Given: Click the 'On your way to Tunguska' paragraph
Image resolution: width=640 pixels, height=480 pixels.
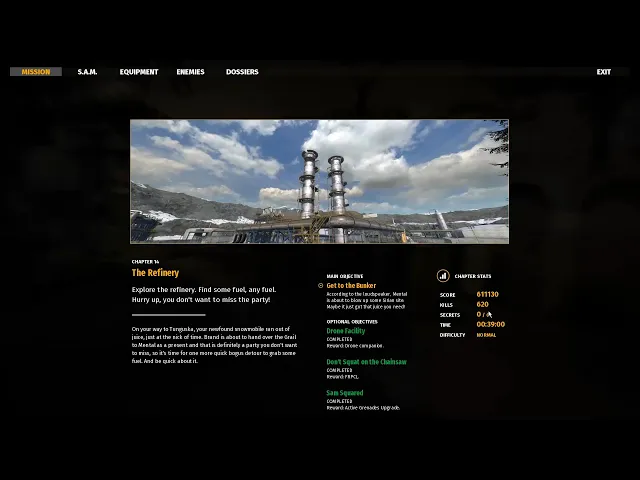Looking at the screenshot, I should tap(214, 345).
